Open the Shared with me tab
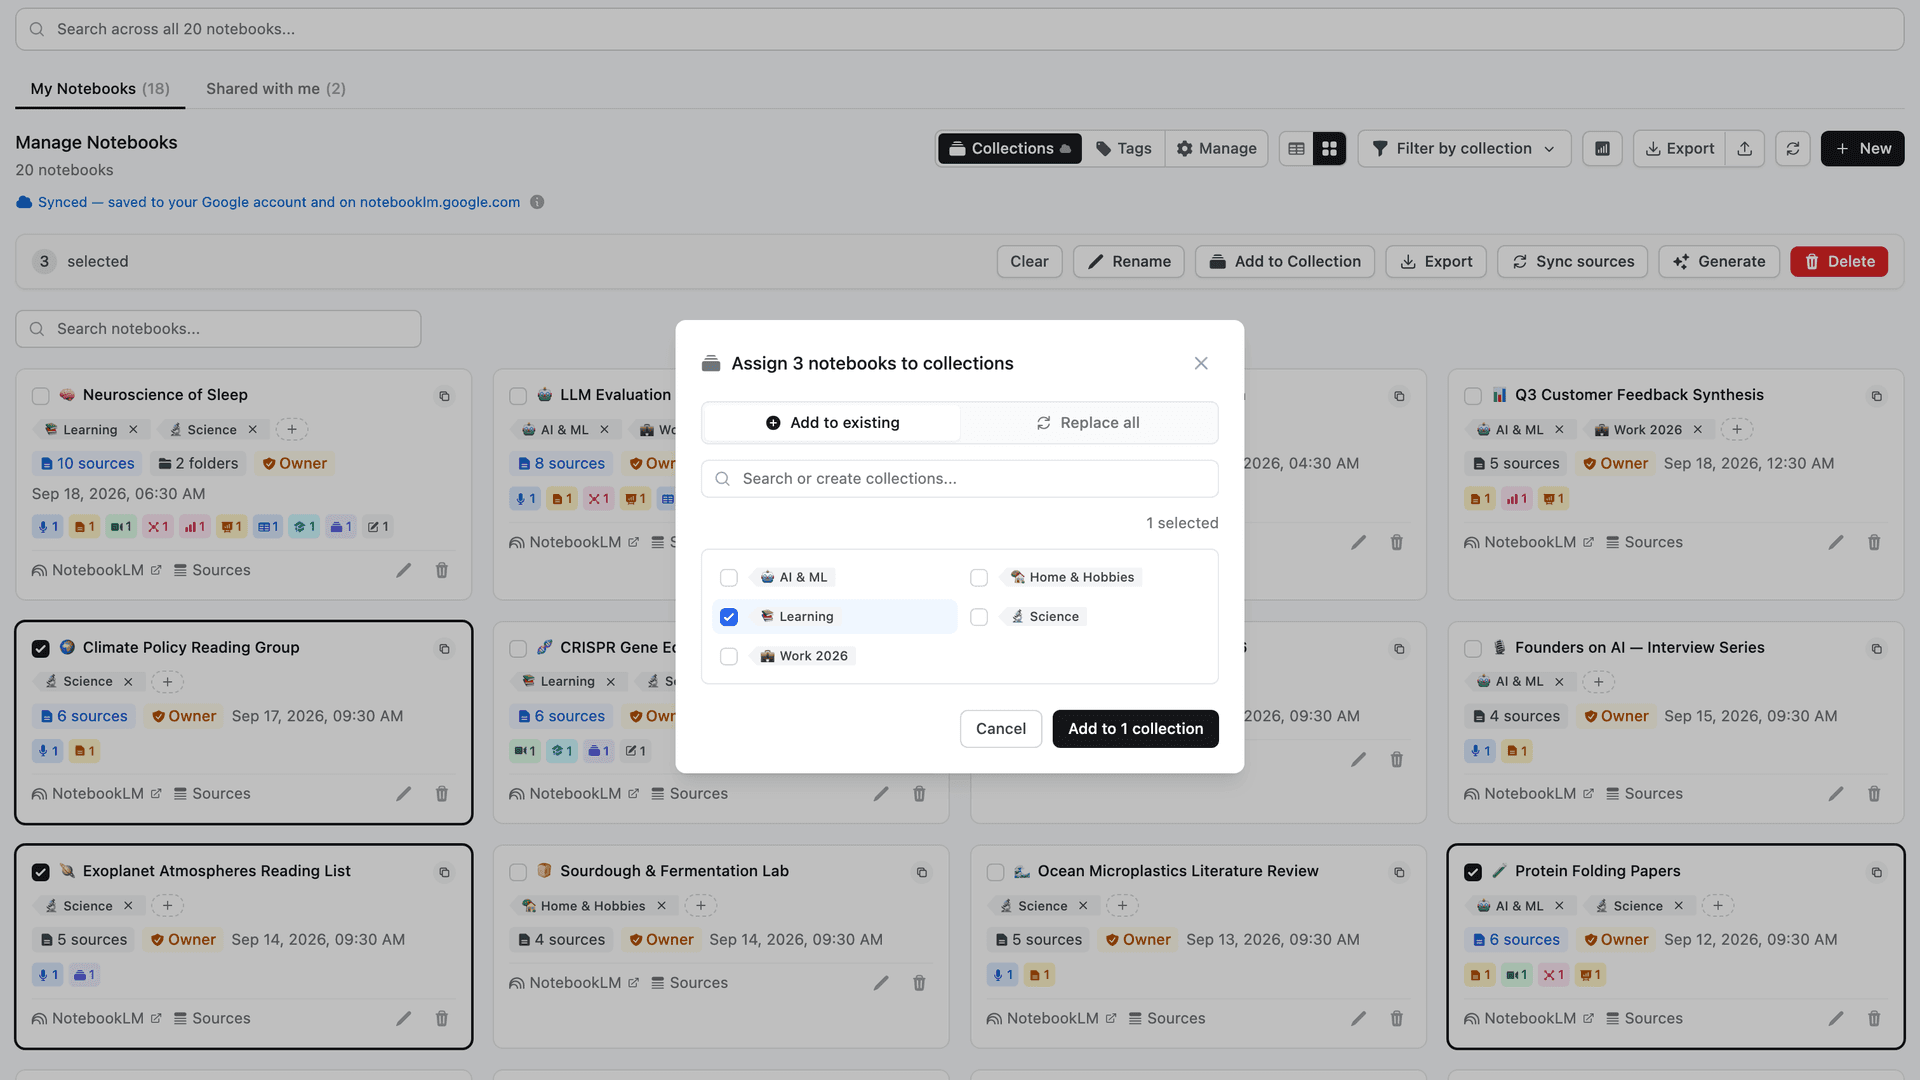The height and width of the screenshot is (1080, 1920). click(276, 89)
